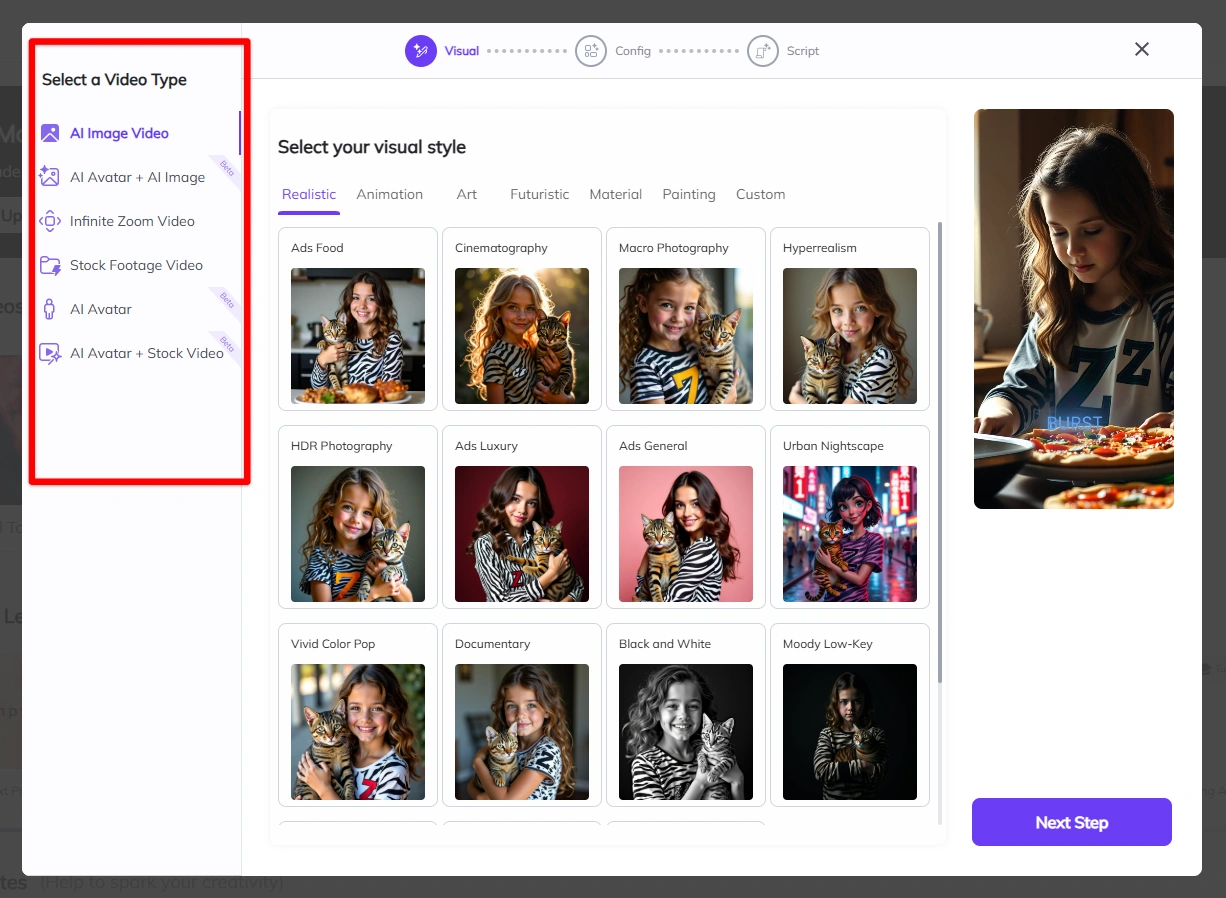Click the Config step circle icon
Viewport: 1226px width, 898px height.
(x=591, y=51)
